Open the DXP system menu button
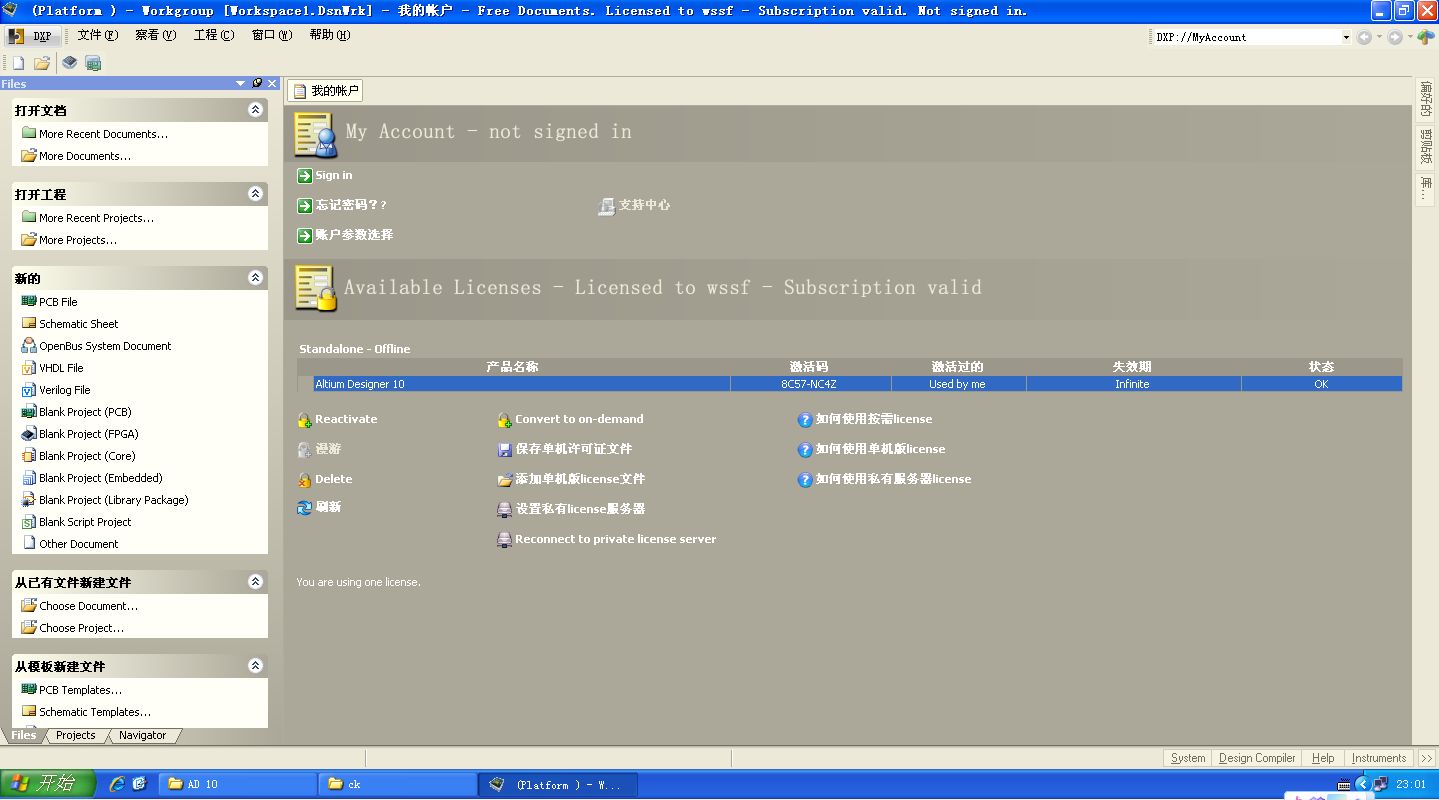 (31, 36)
